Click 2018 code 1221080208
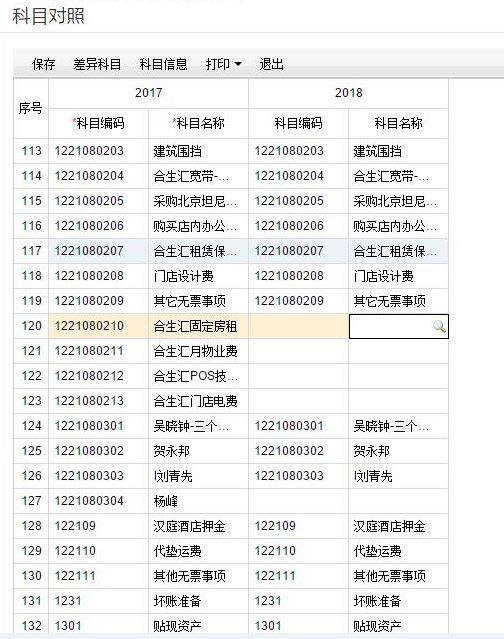Viewport: 504px width, 639px height. (289, 276)
